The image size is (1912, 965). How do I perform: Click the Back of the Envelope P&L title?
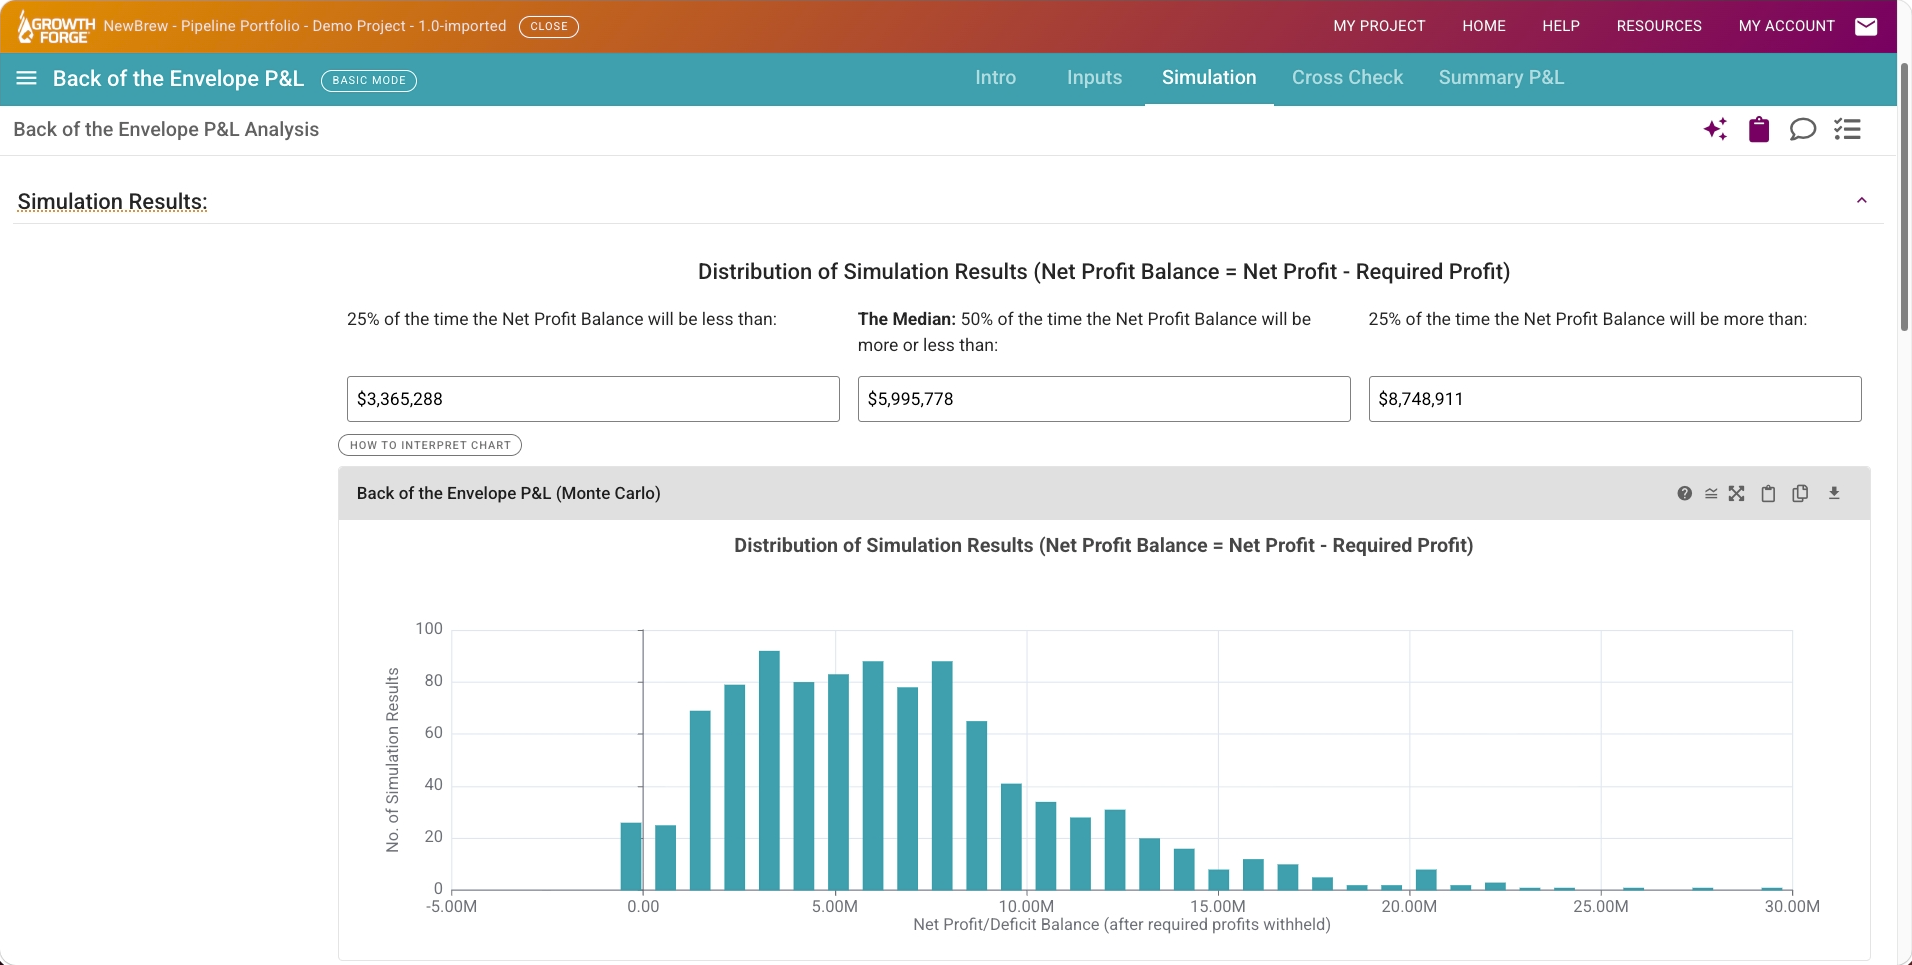click(178, 78)
